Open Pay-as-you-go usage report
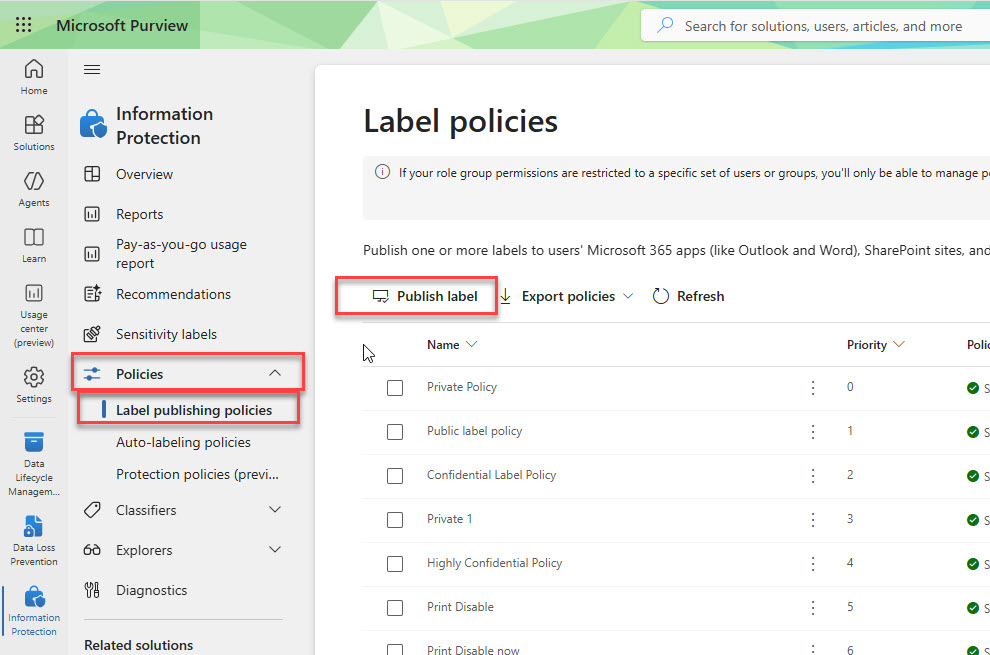The image size is (990, 655). point(181,254)
